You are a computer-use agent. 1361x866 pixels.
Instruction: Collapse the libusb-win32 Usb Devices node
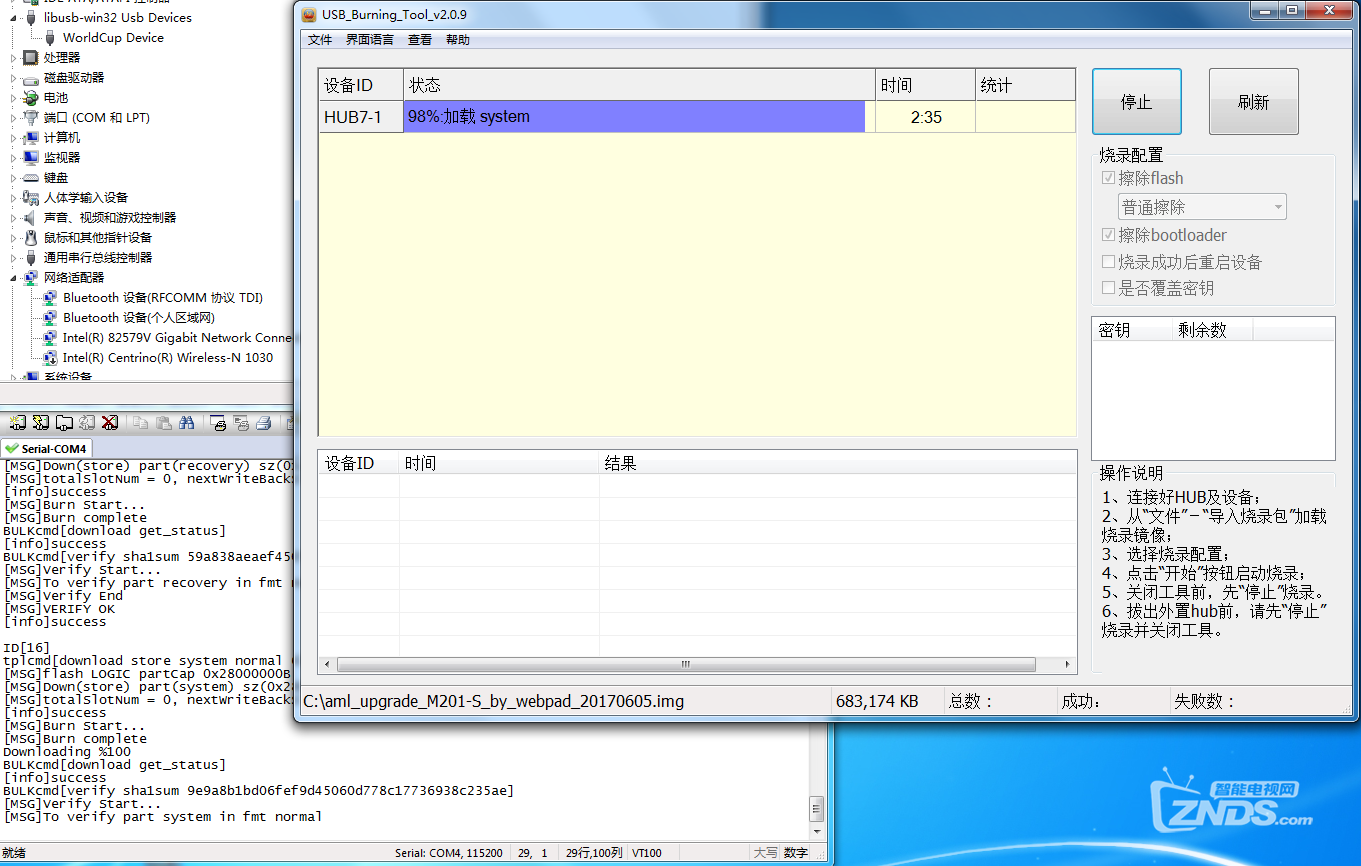14,18
